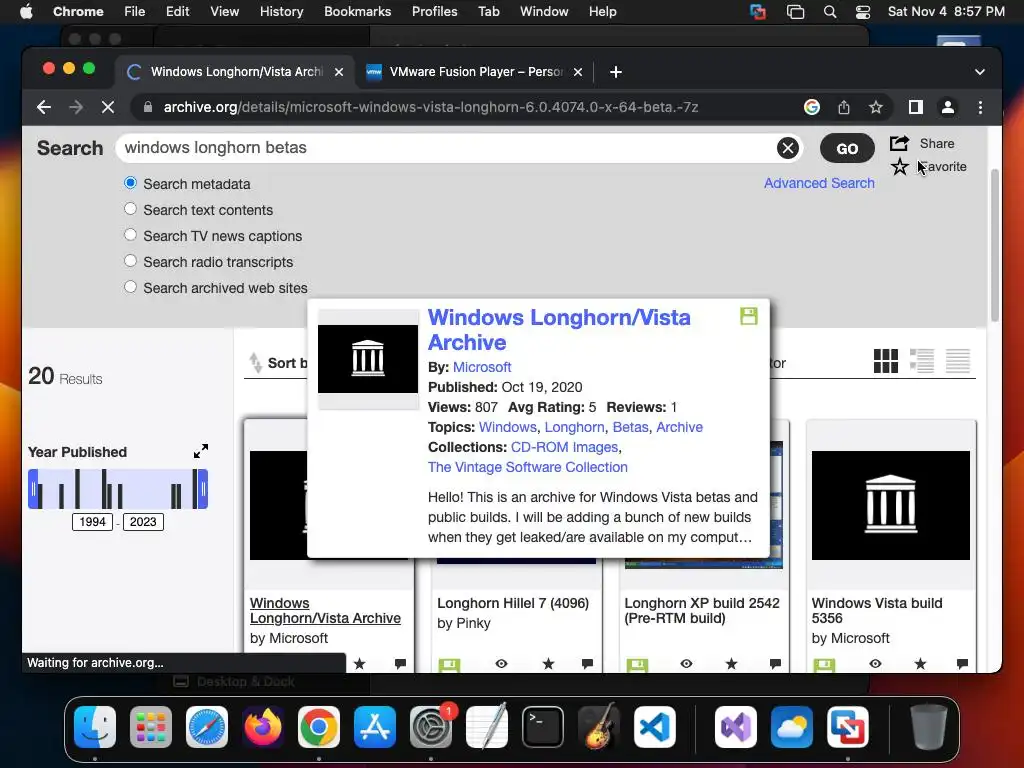Open Terminal from the Dock

coord(543,727)
